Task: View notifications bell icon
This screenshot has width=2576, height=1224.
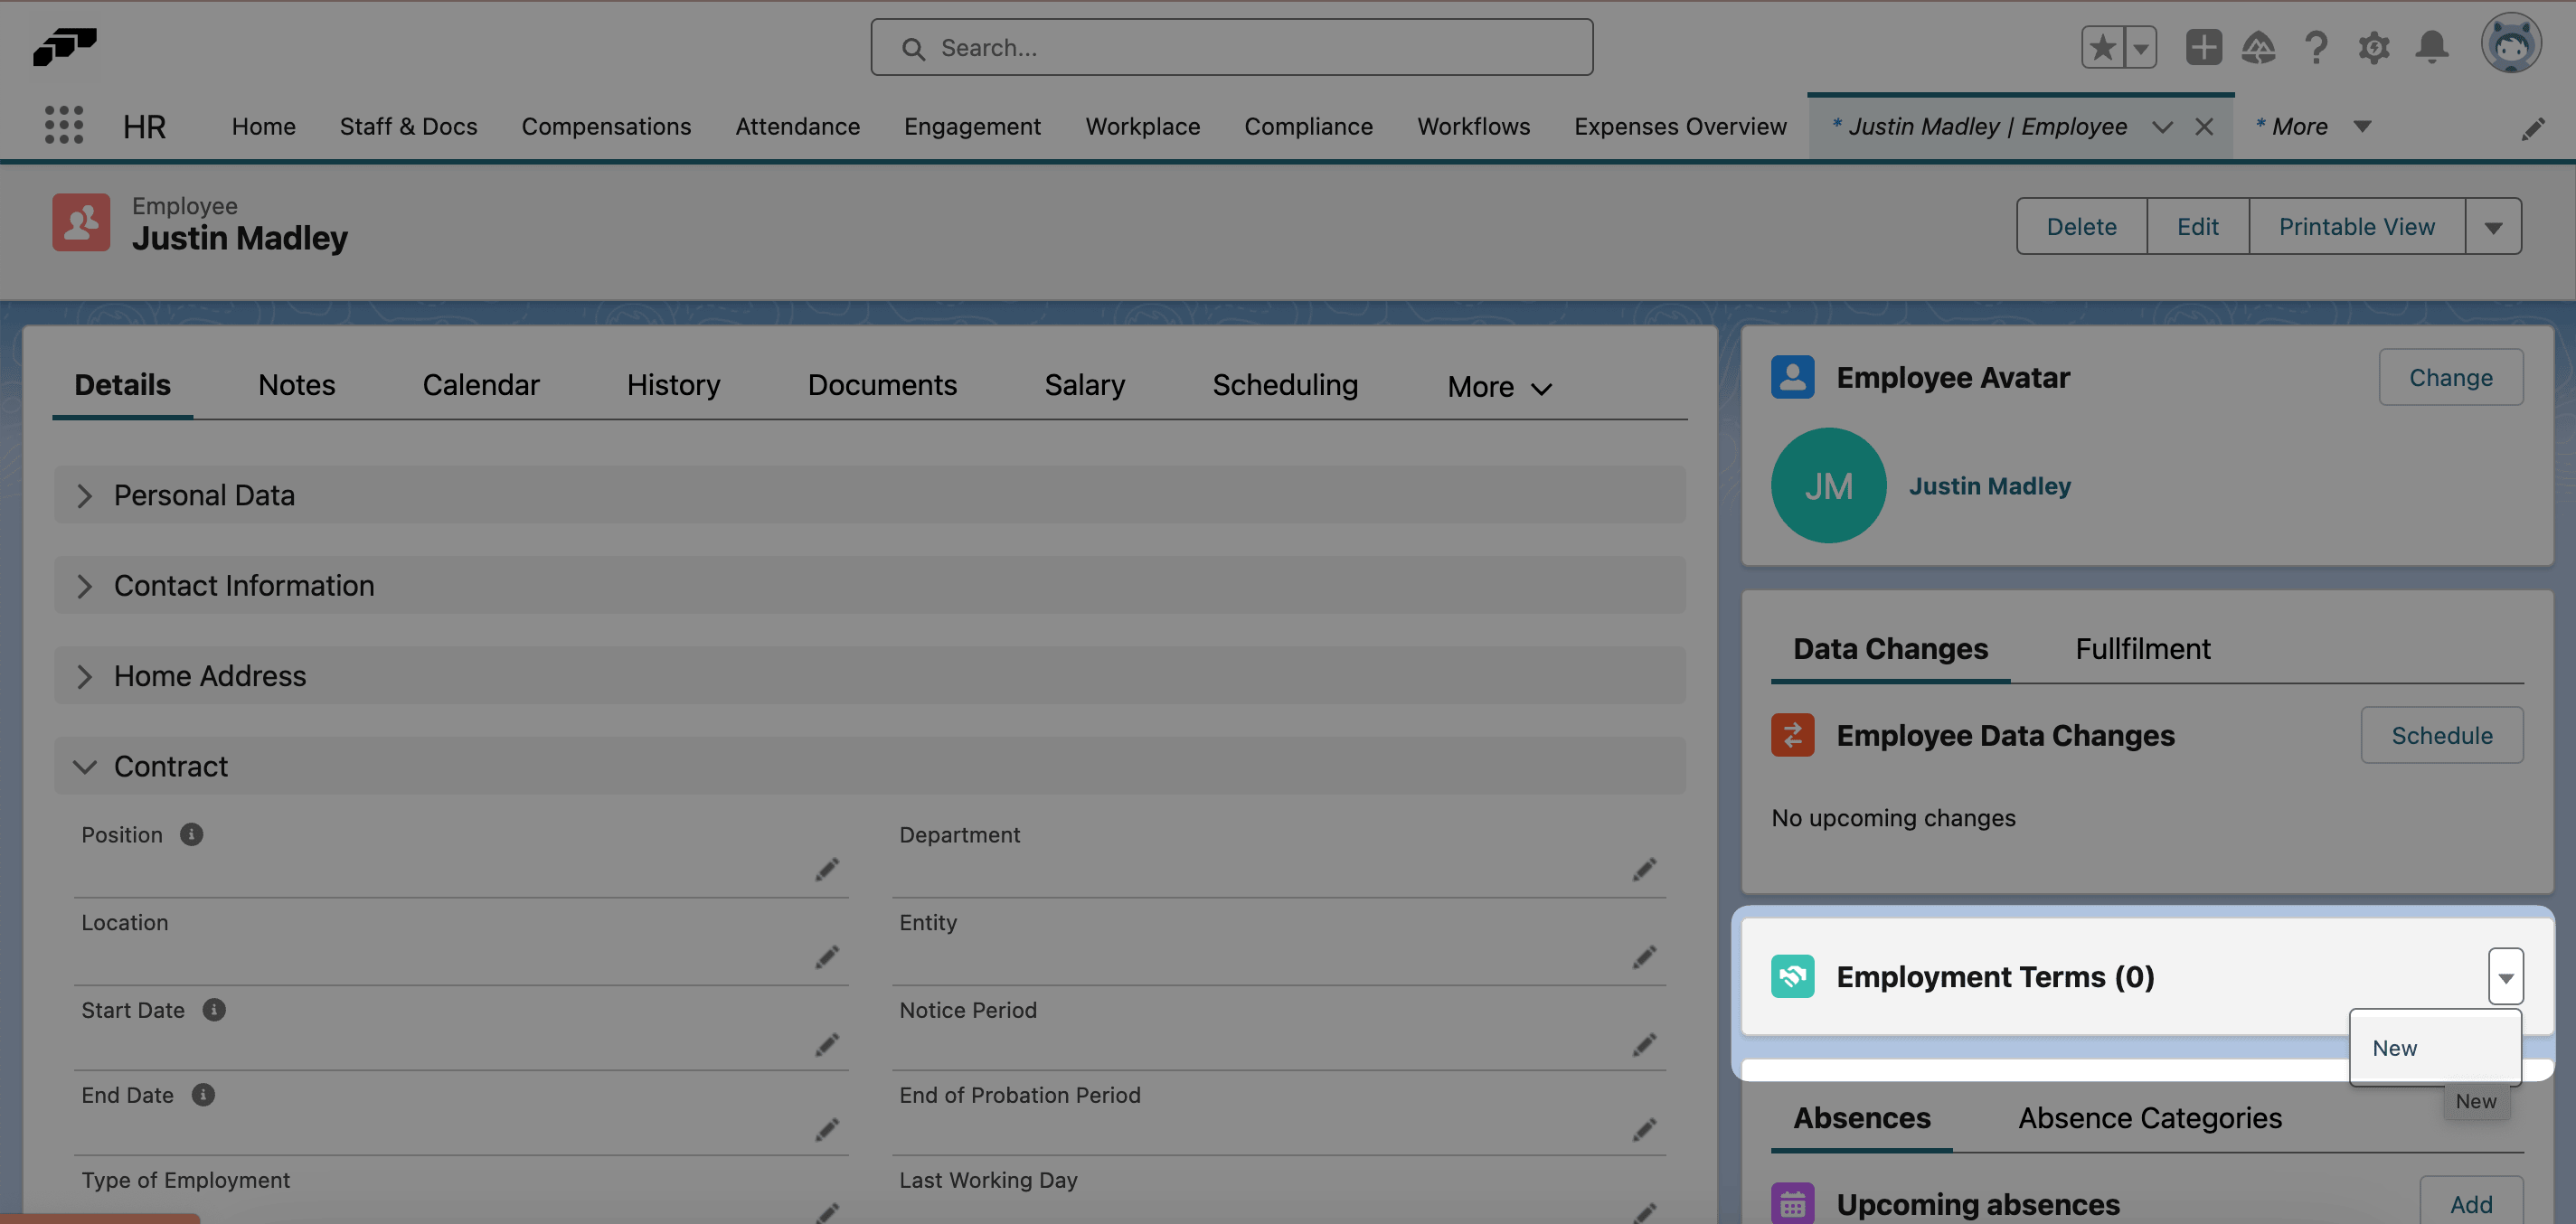Action: pyautogui.click(x=2432, y=47)
